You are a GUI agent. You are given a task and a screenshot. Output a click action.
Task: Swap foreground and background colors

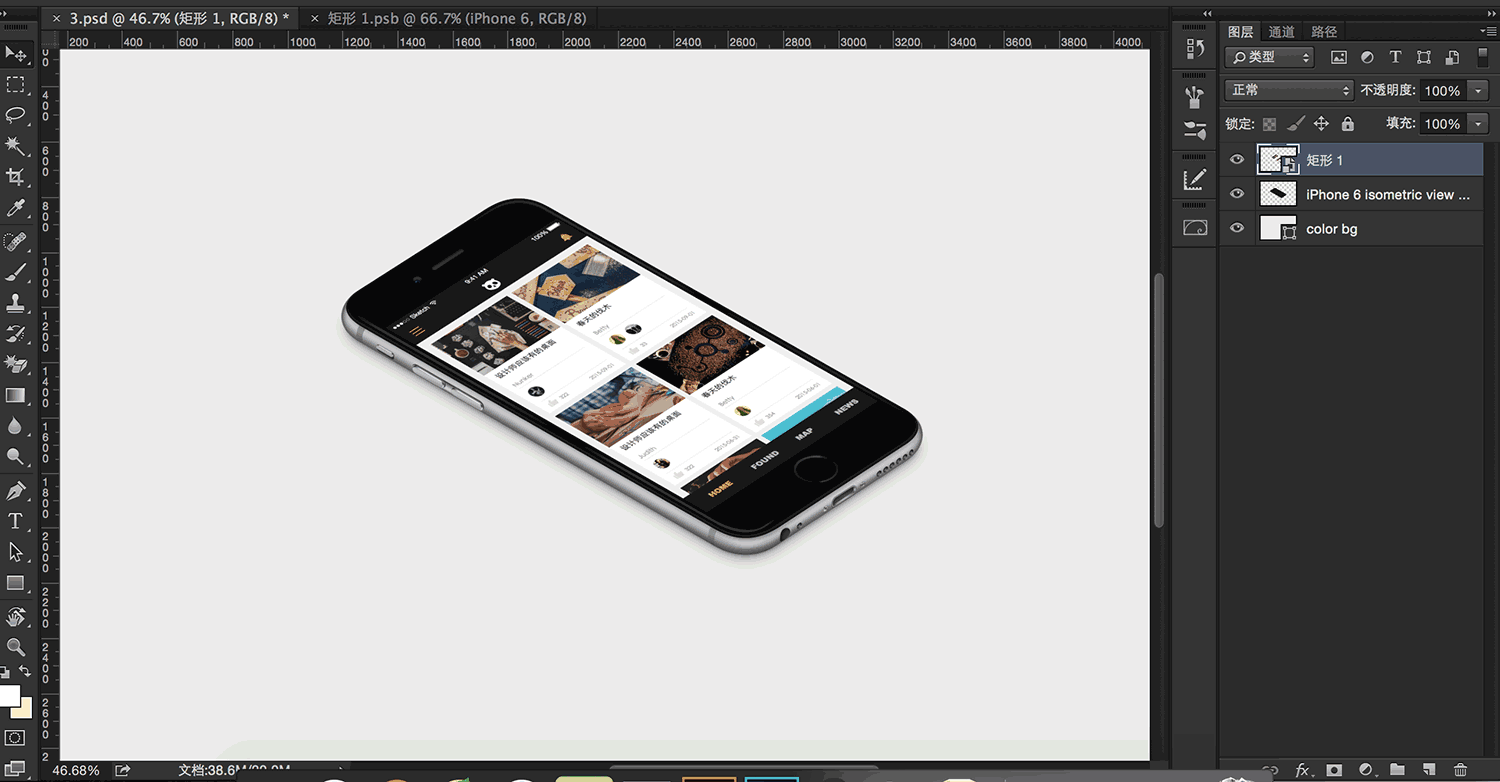coord(26,673)
